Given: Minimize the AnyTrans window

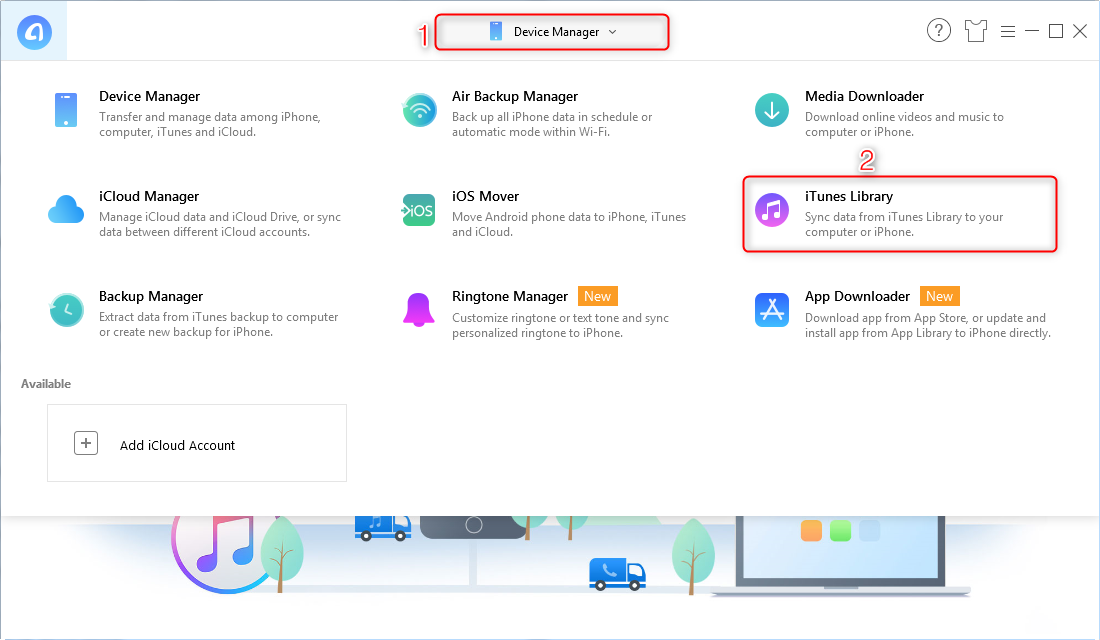Looking at the screenshot, I should (x=1032, y=32).
